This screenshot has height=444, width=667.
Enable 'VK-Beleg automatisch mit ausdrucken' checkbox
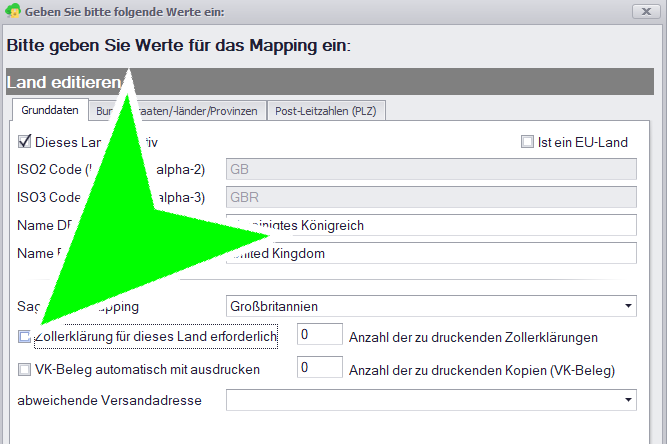click(24, 370)
